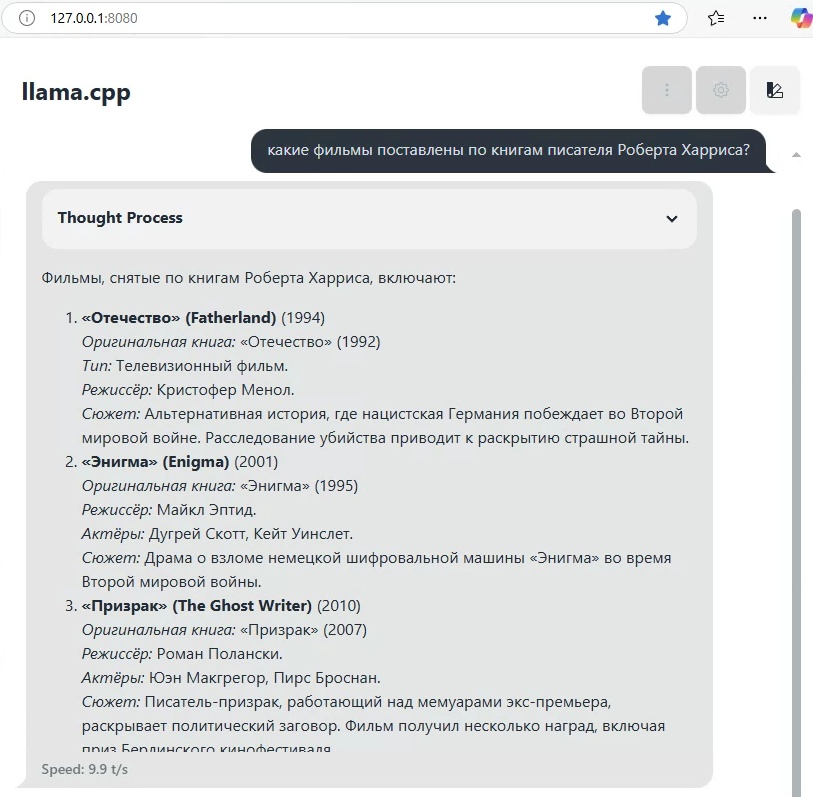Screen dimensions: 813x797
Task: Click the Speed 9.9 t/s indicator
Action: tap(85, 770)
